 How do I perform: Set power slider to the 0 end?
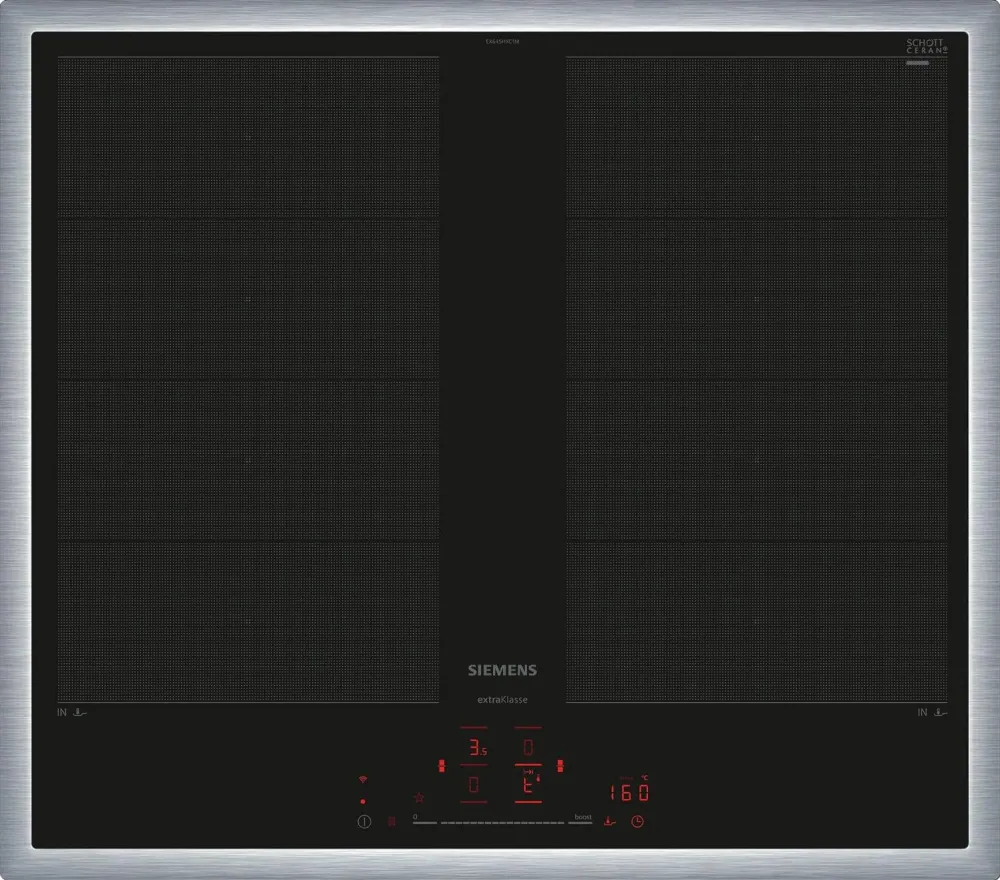click(424, 820)
